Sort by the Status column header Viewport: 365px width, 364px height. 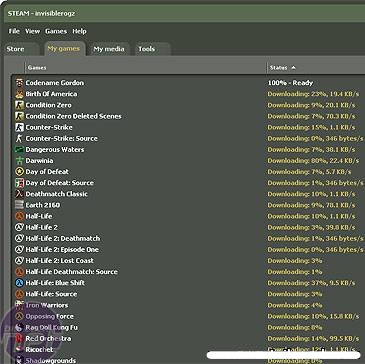(316, 68)
